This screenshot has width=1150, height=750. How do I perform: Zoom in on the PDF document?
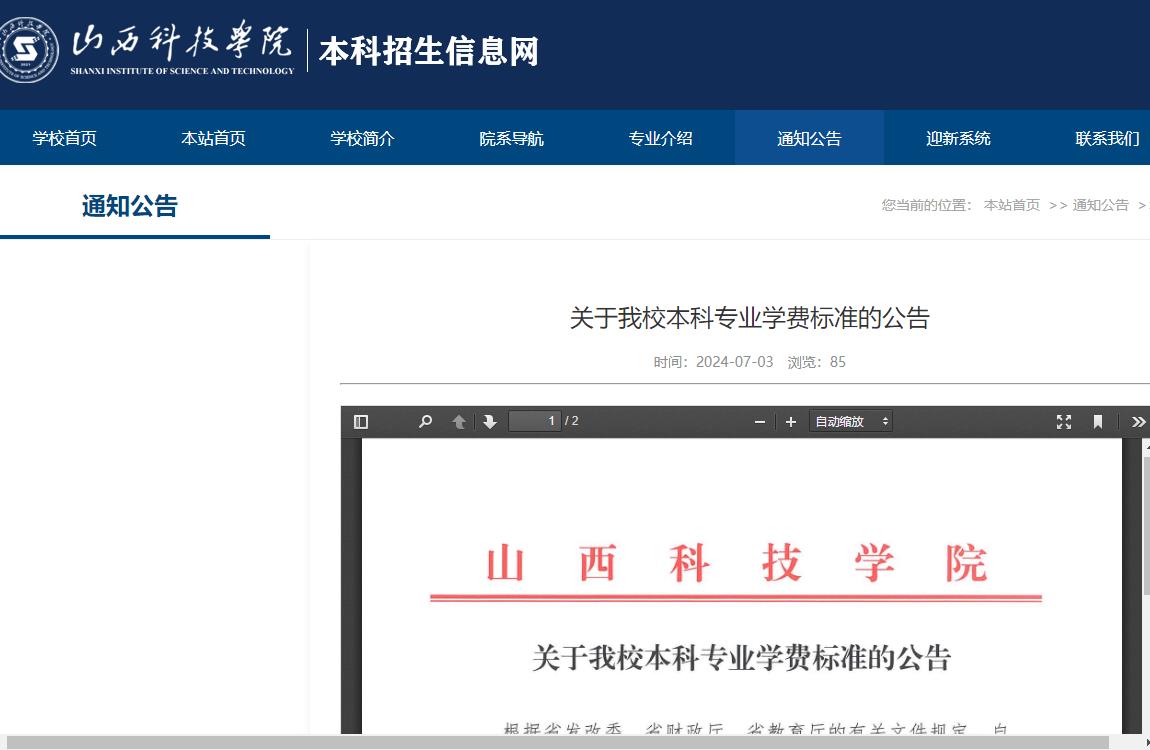point(790,421)
